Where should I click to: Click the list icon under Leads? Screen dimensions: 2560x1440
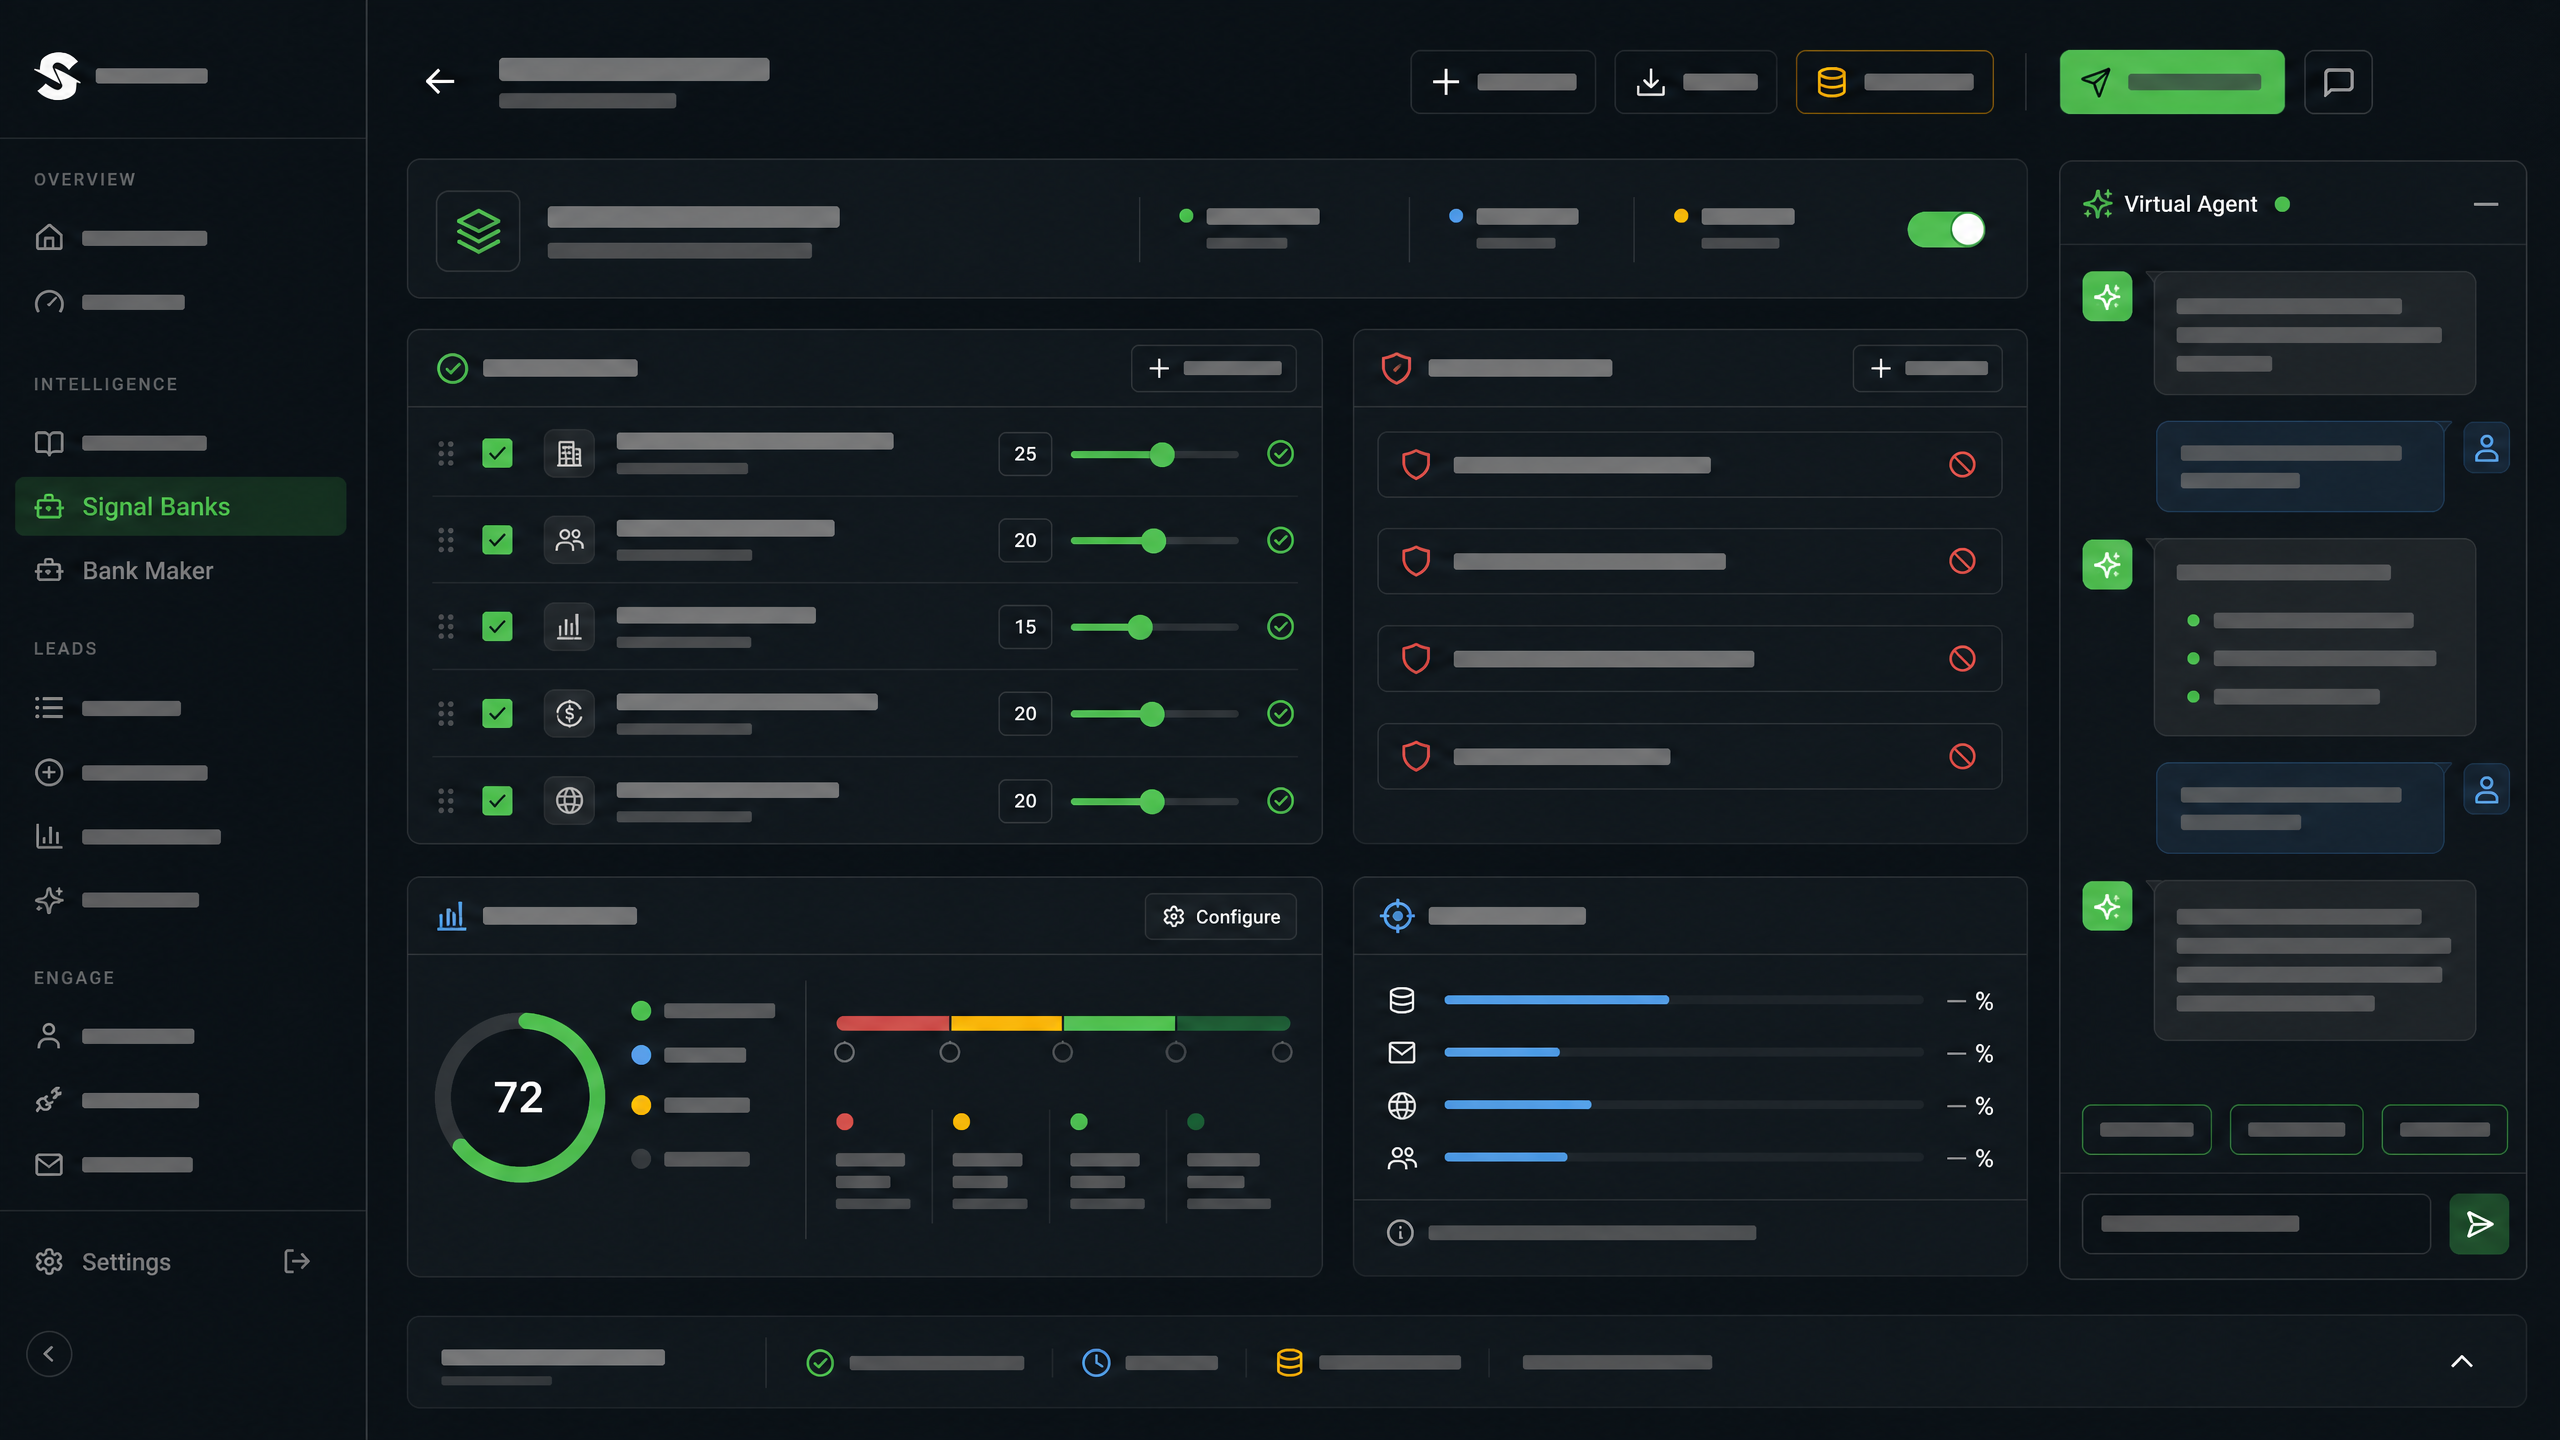click(x=49, y=708)
